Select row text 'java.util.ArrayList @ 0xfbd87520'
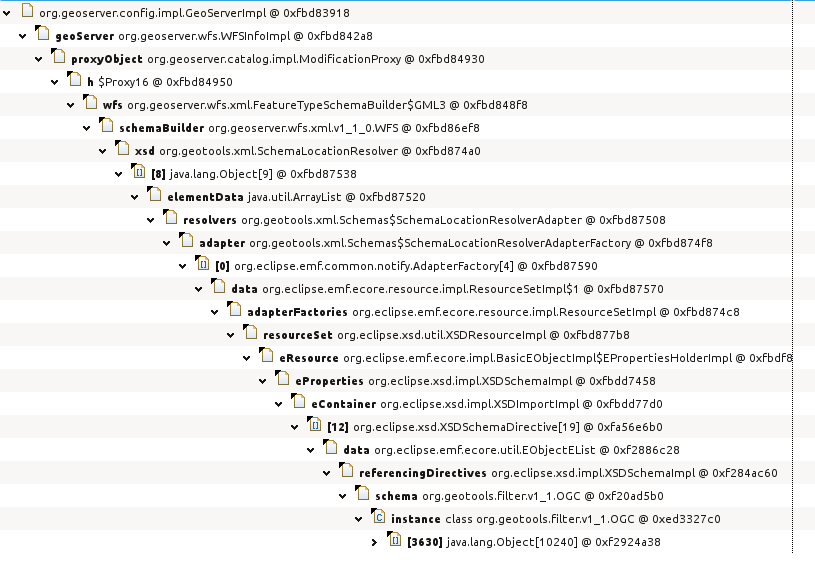The height and width of the screenshot is (569, 815). 336,197
